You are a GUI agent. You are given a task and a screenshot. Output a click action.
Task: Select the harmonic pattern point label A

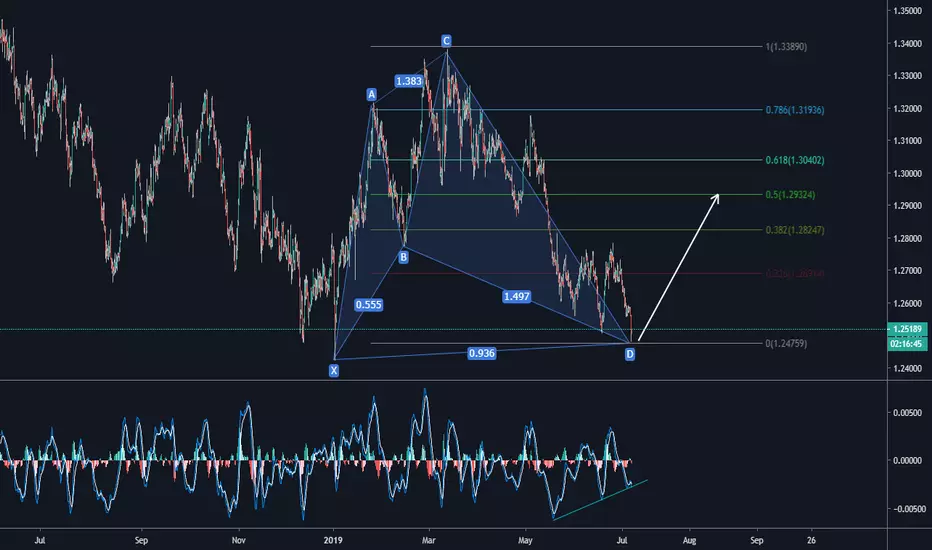pos(371,94)
